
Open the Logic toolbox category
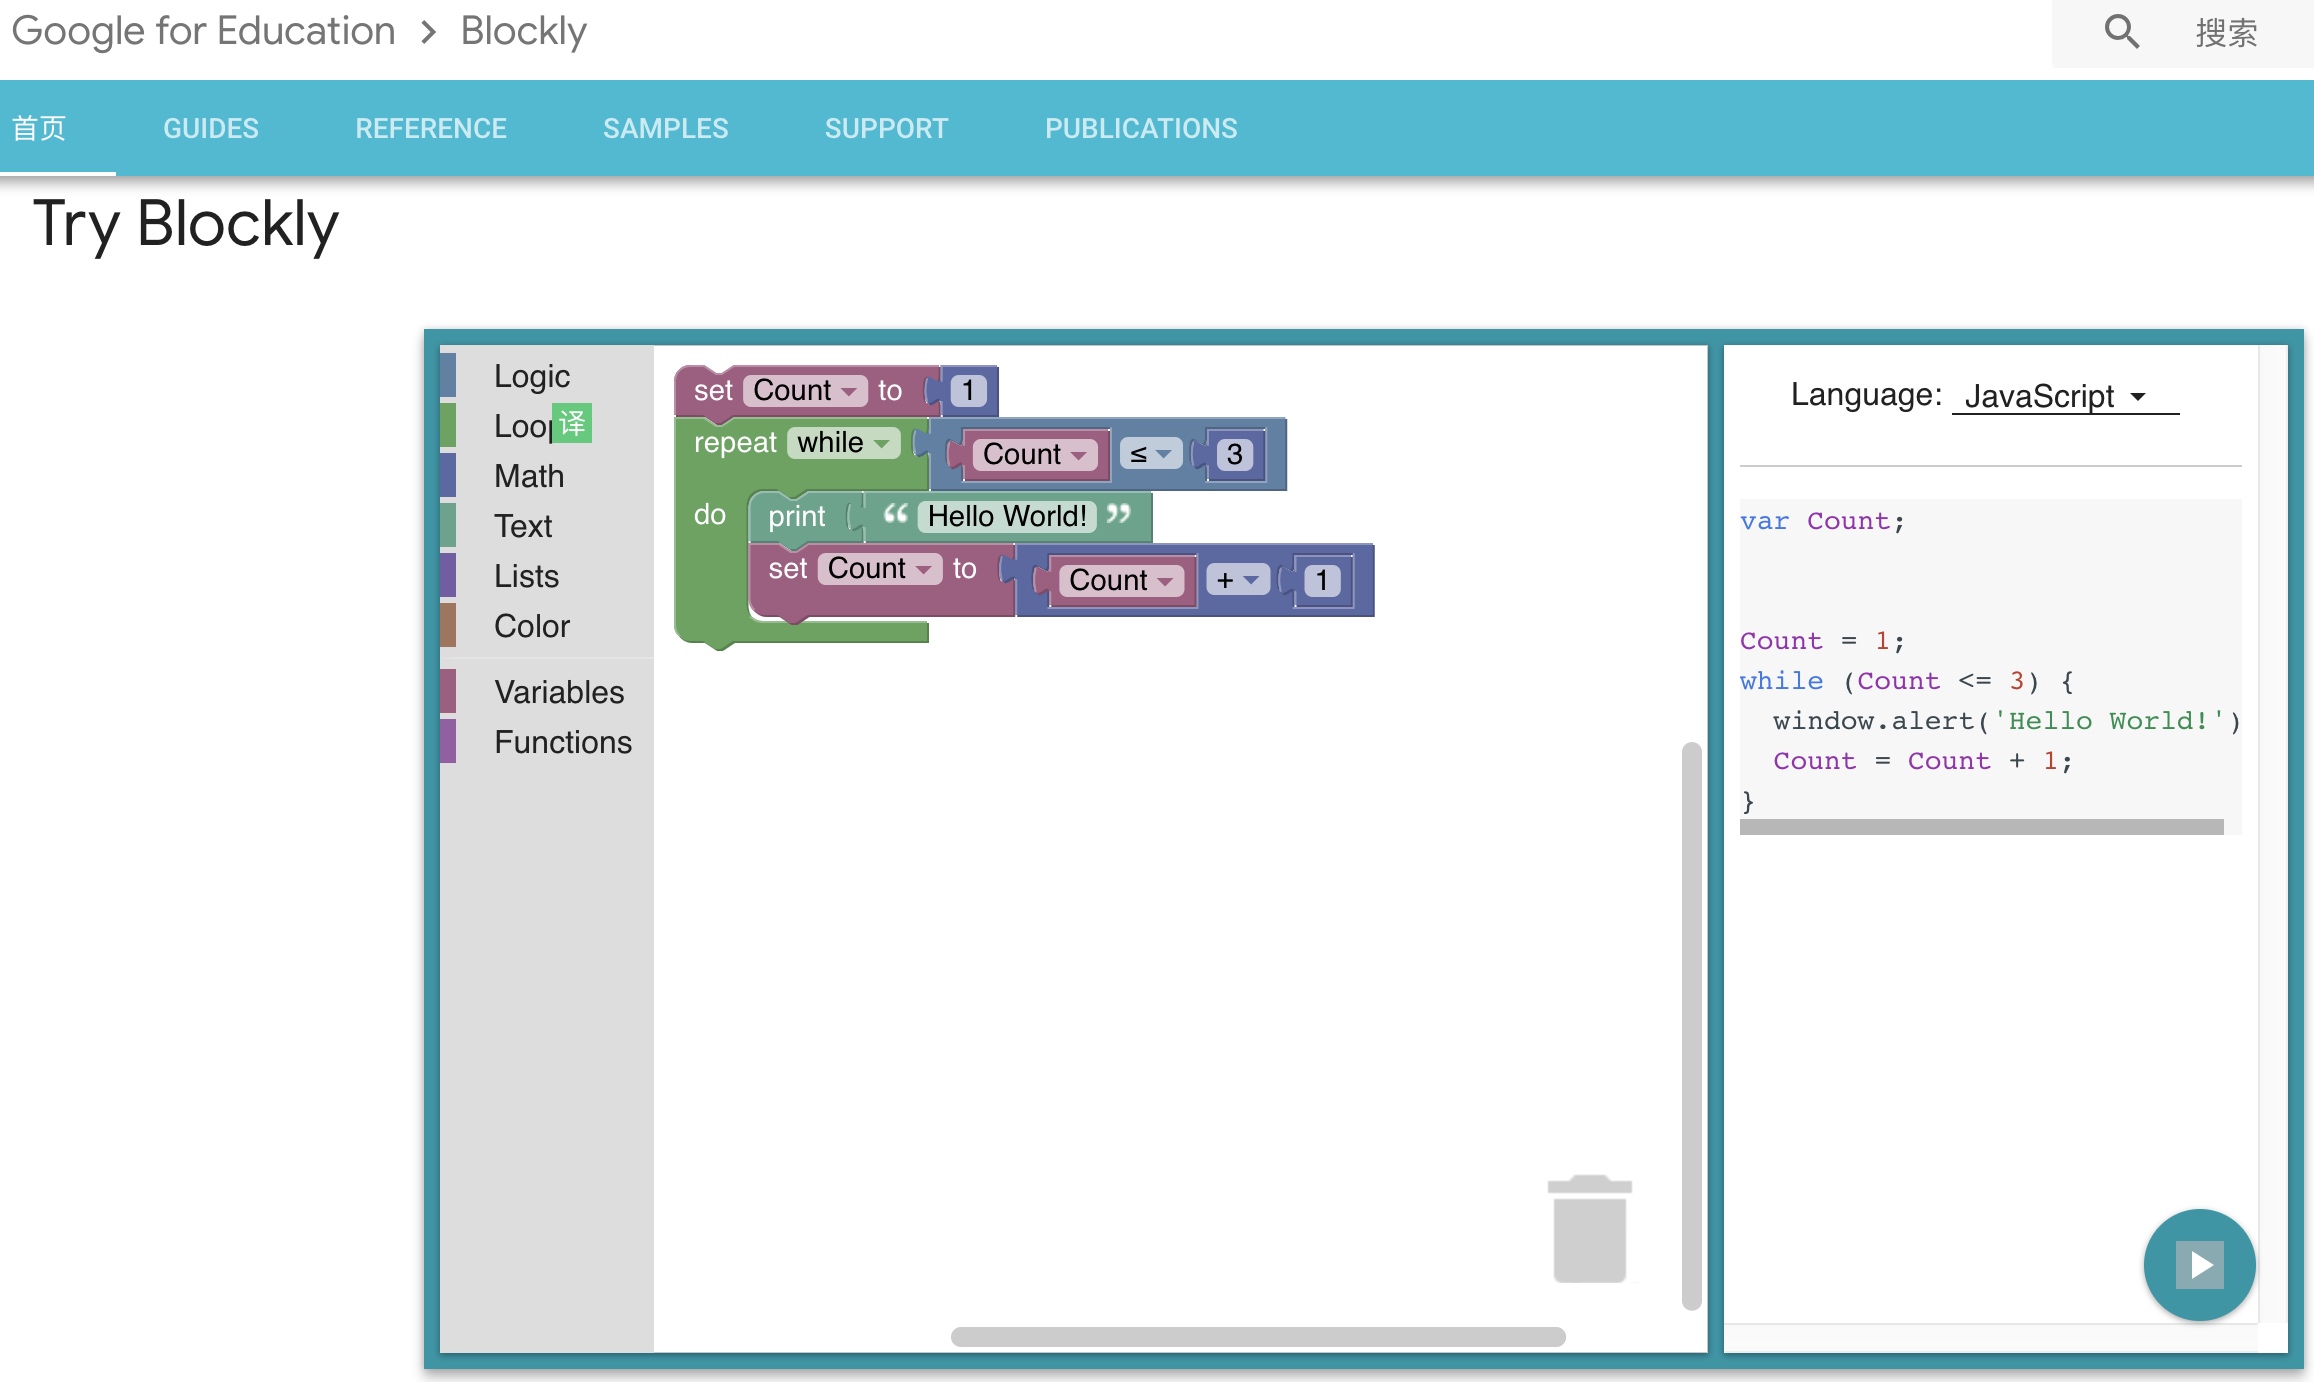tap(546, 376)
